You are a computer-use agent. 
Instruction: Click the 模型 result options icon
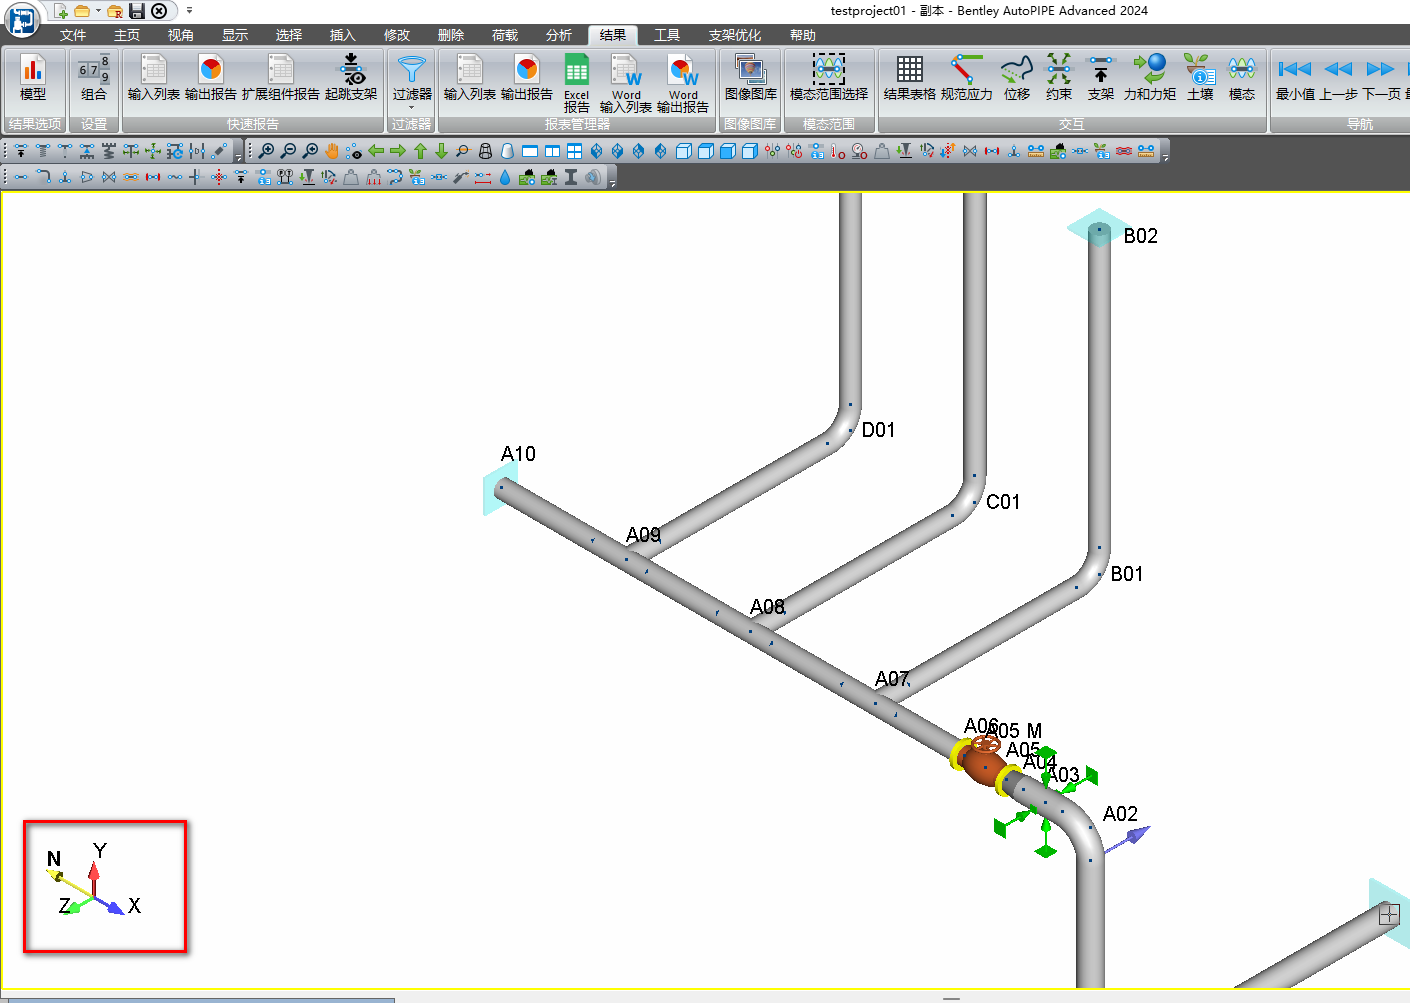tap(33, 79)
